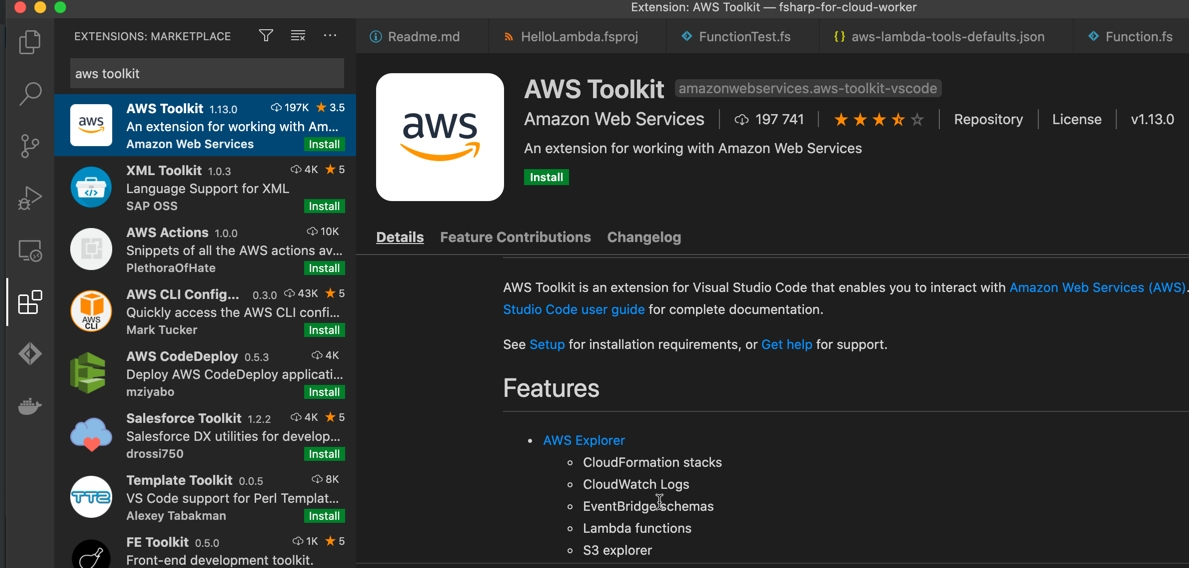Click the 197 741 install count
This screenshot has height=568, width=1189.
[770, 119]
